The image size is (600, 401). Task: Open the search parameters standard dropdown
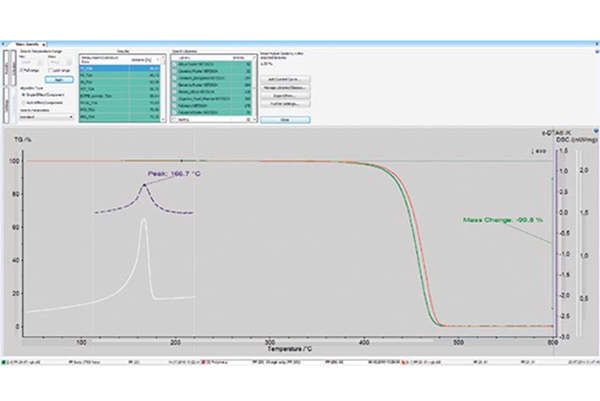(47, 117)
